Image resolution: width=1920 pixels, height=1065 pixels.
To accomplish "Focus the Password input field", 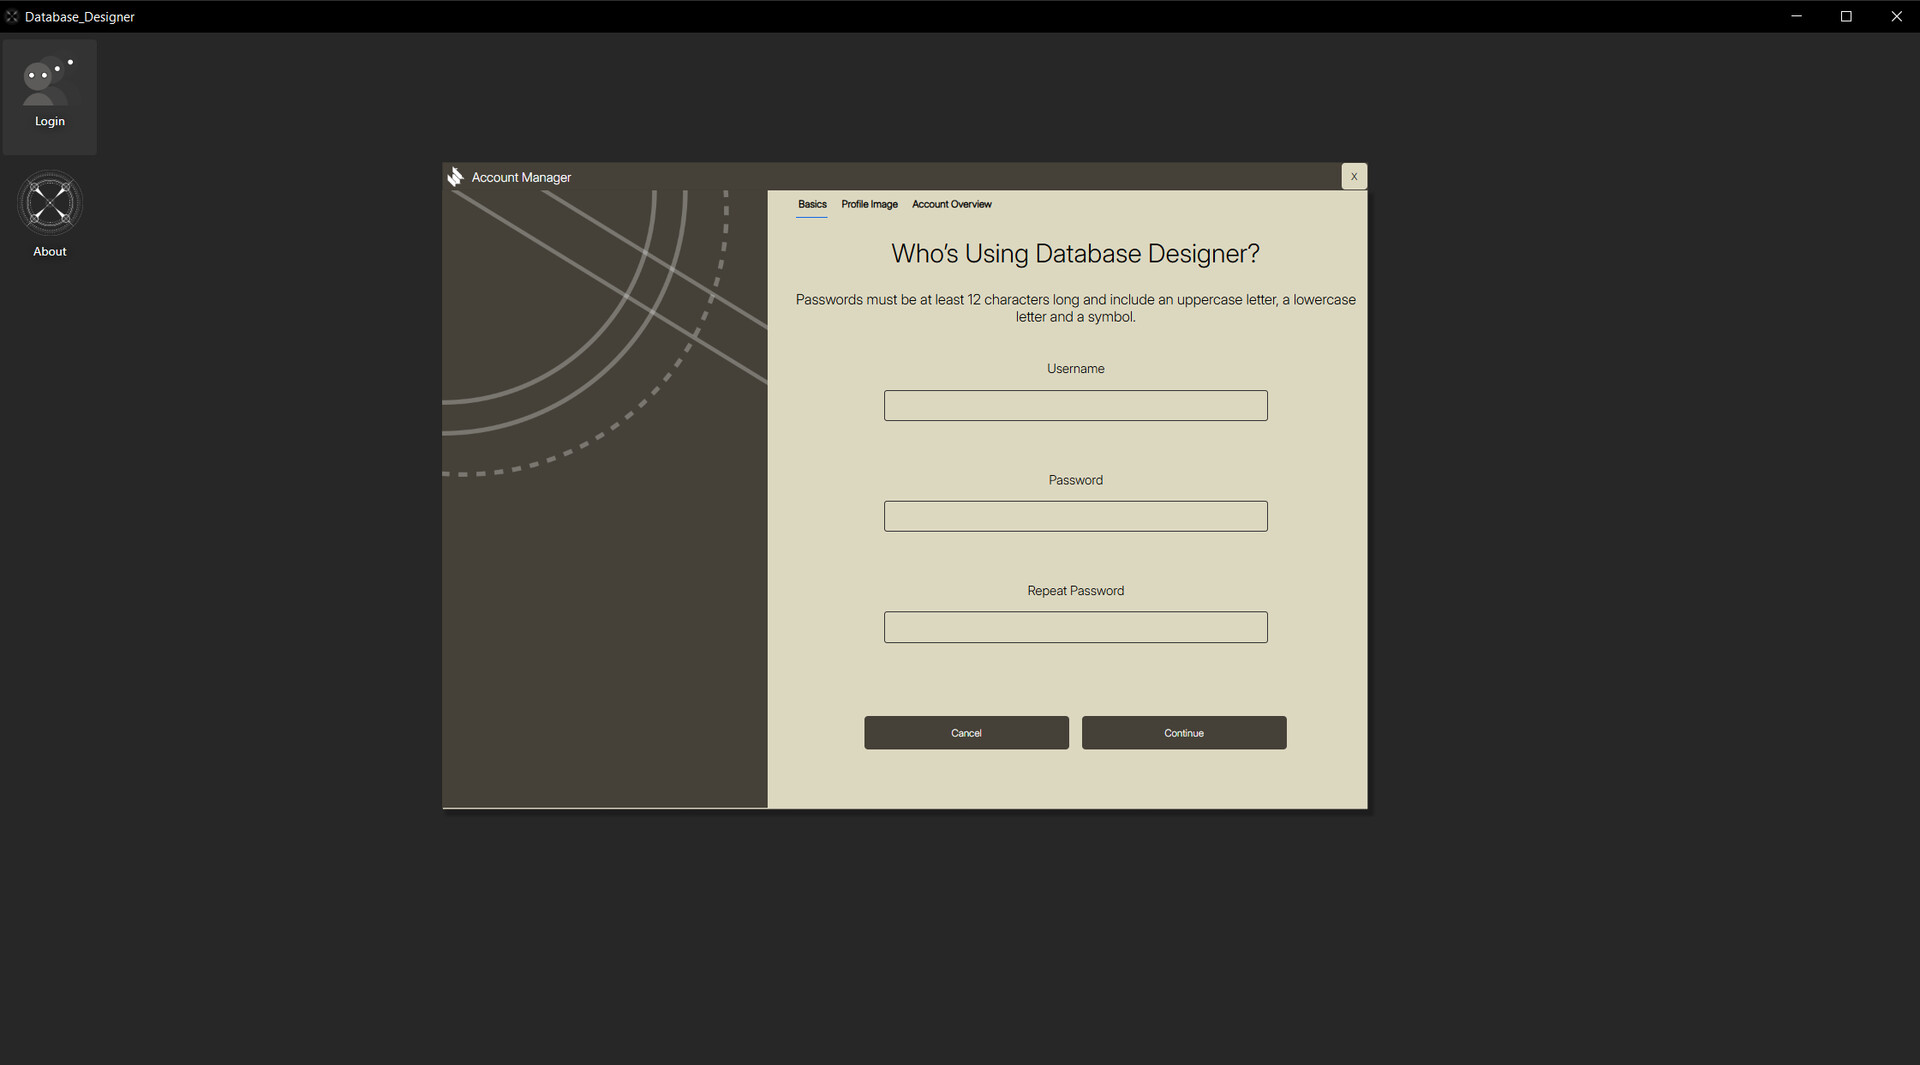I will pos(1075,516).
